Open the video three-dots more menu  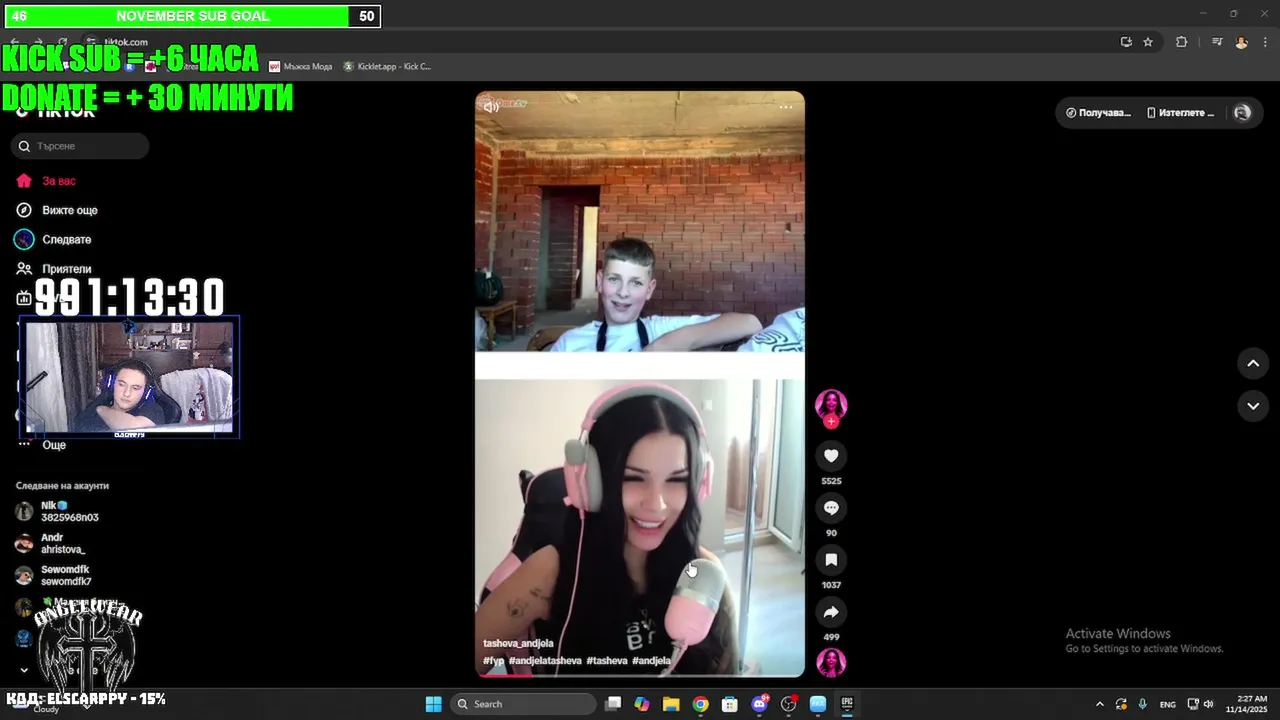coord(786,107)
